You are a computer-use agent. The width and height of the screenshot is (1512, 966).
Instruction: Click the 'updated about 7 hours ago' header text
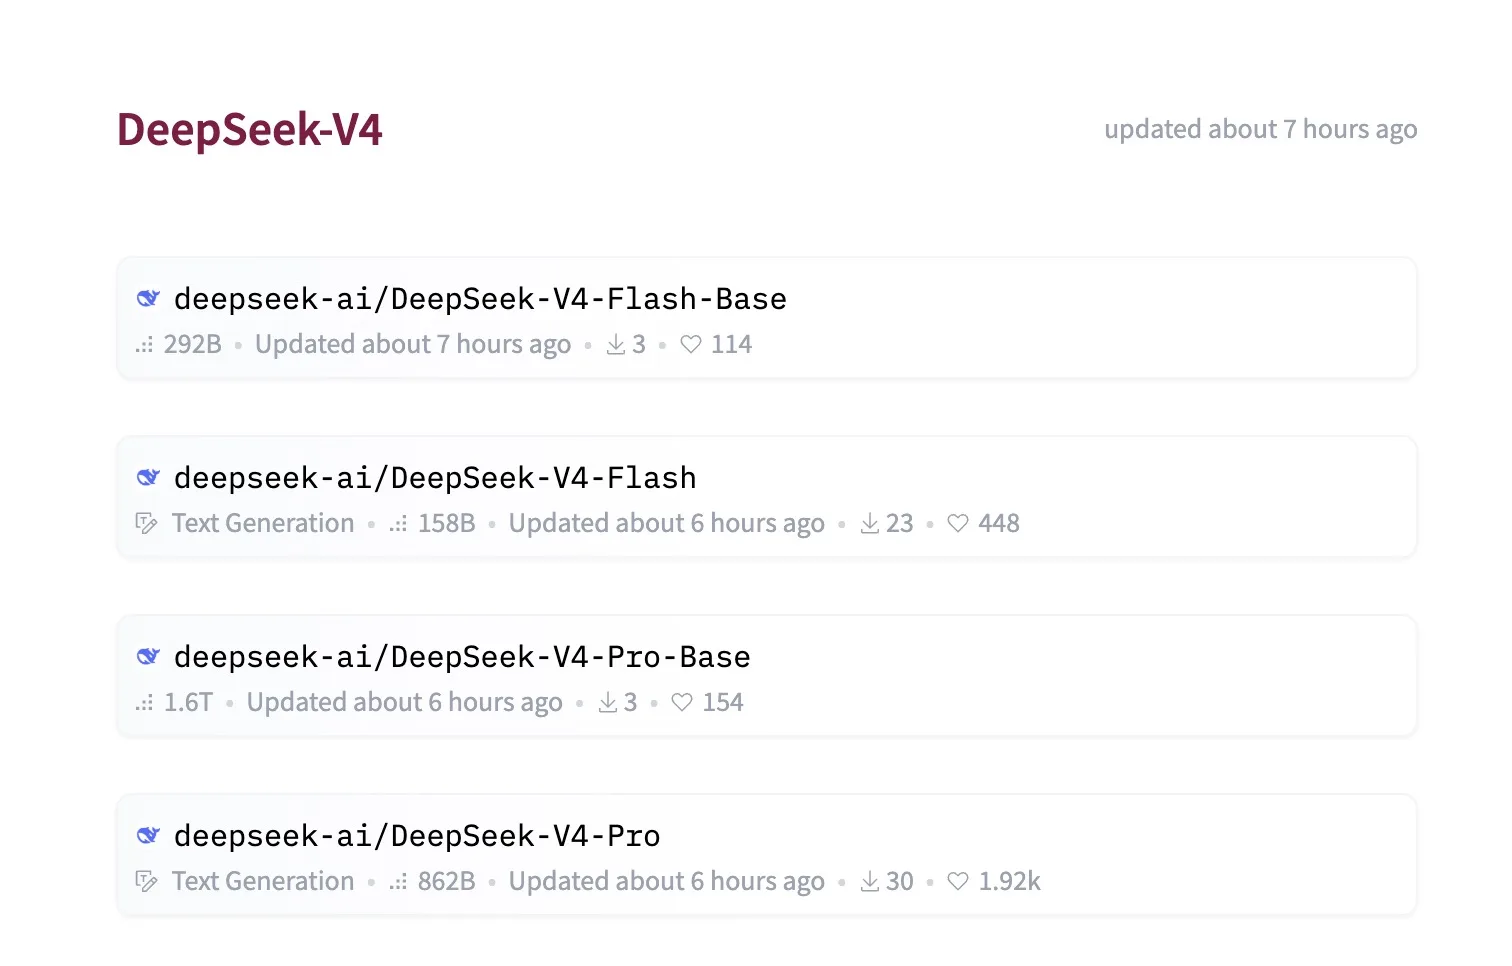click(x=1260, y=129)
